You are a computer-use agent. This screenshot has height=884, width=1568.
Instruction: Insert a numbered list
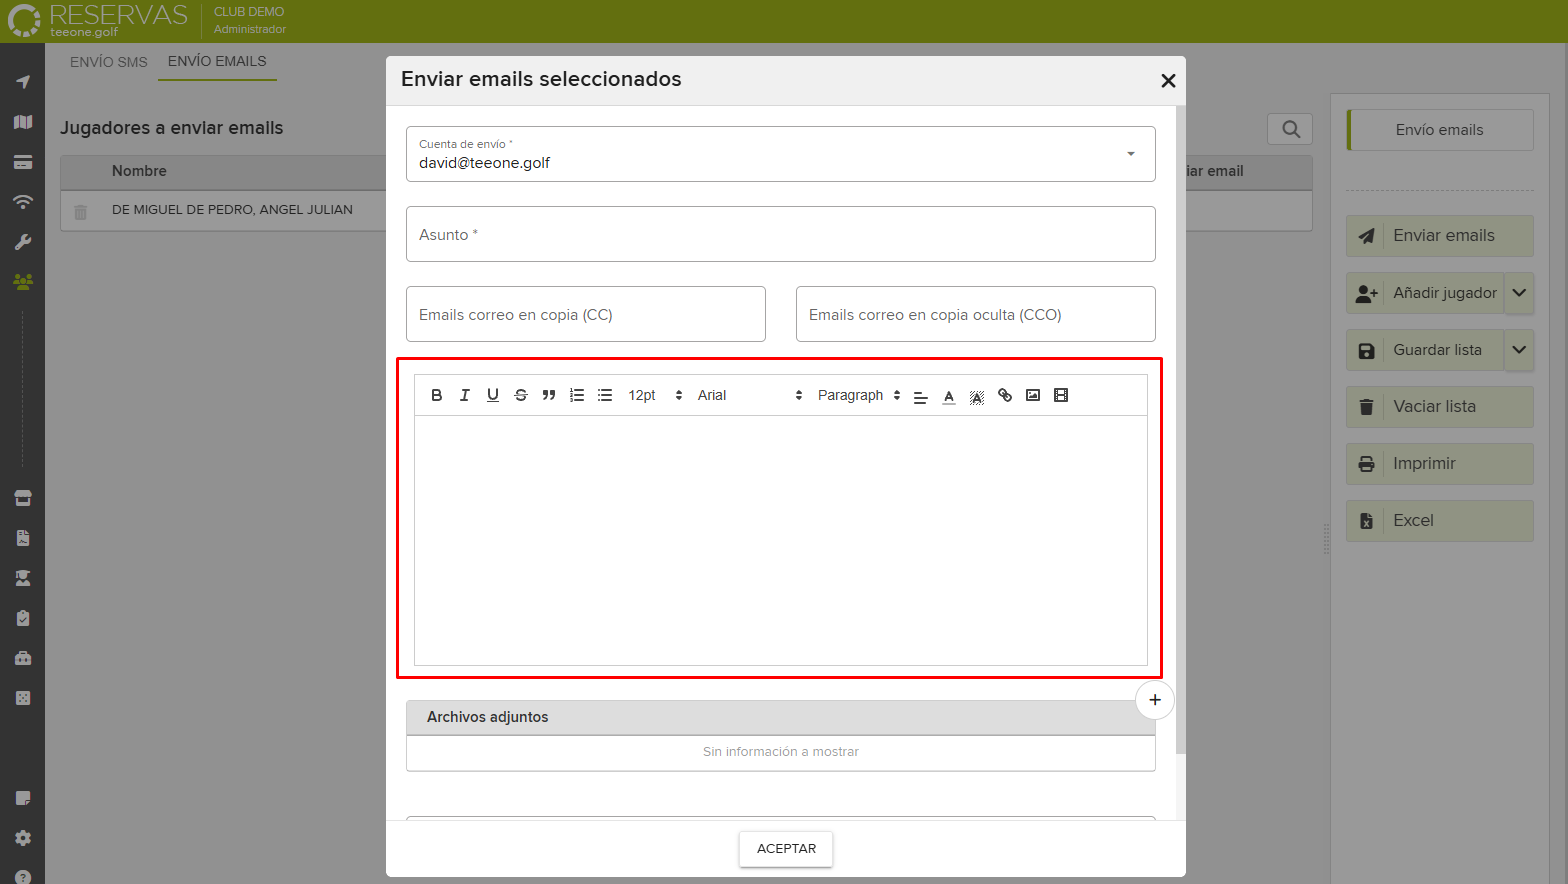577,395
